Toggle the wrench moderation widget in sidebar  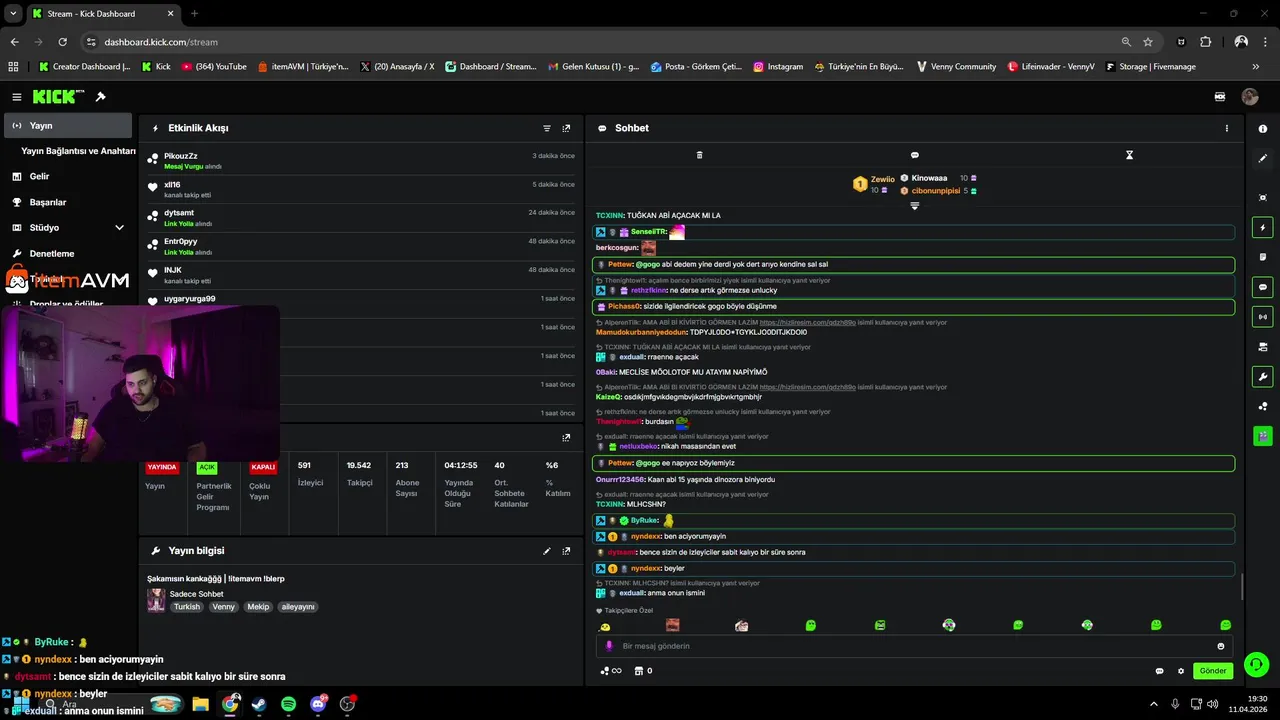click(1263, 377)
